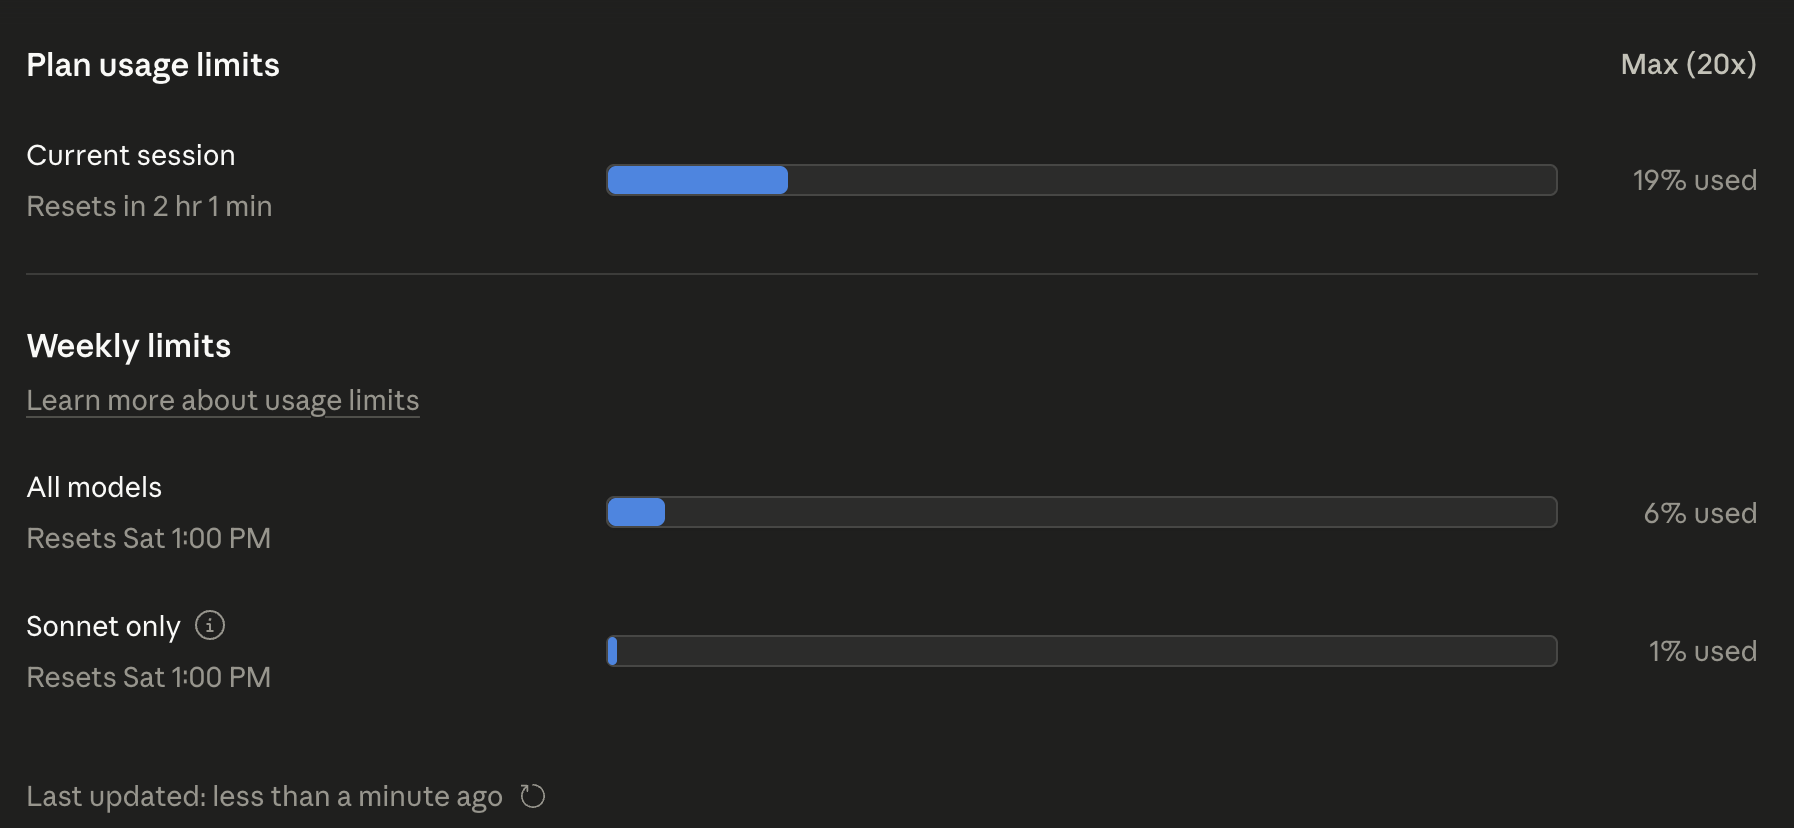Click the refresh icon next to Last updated

pos(533,796)
